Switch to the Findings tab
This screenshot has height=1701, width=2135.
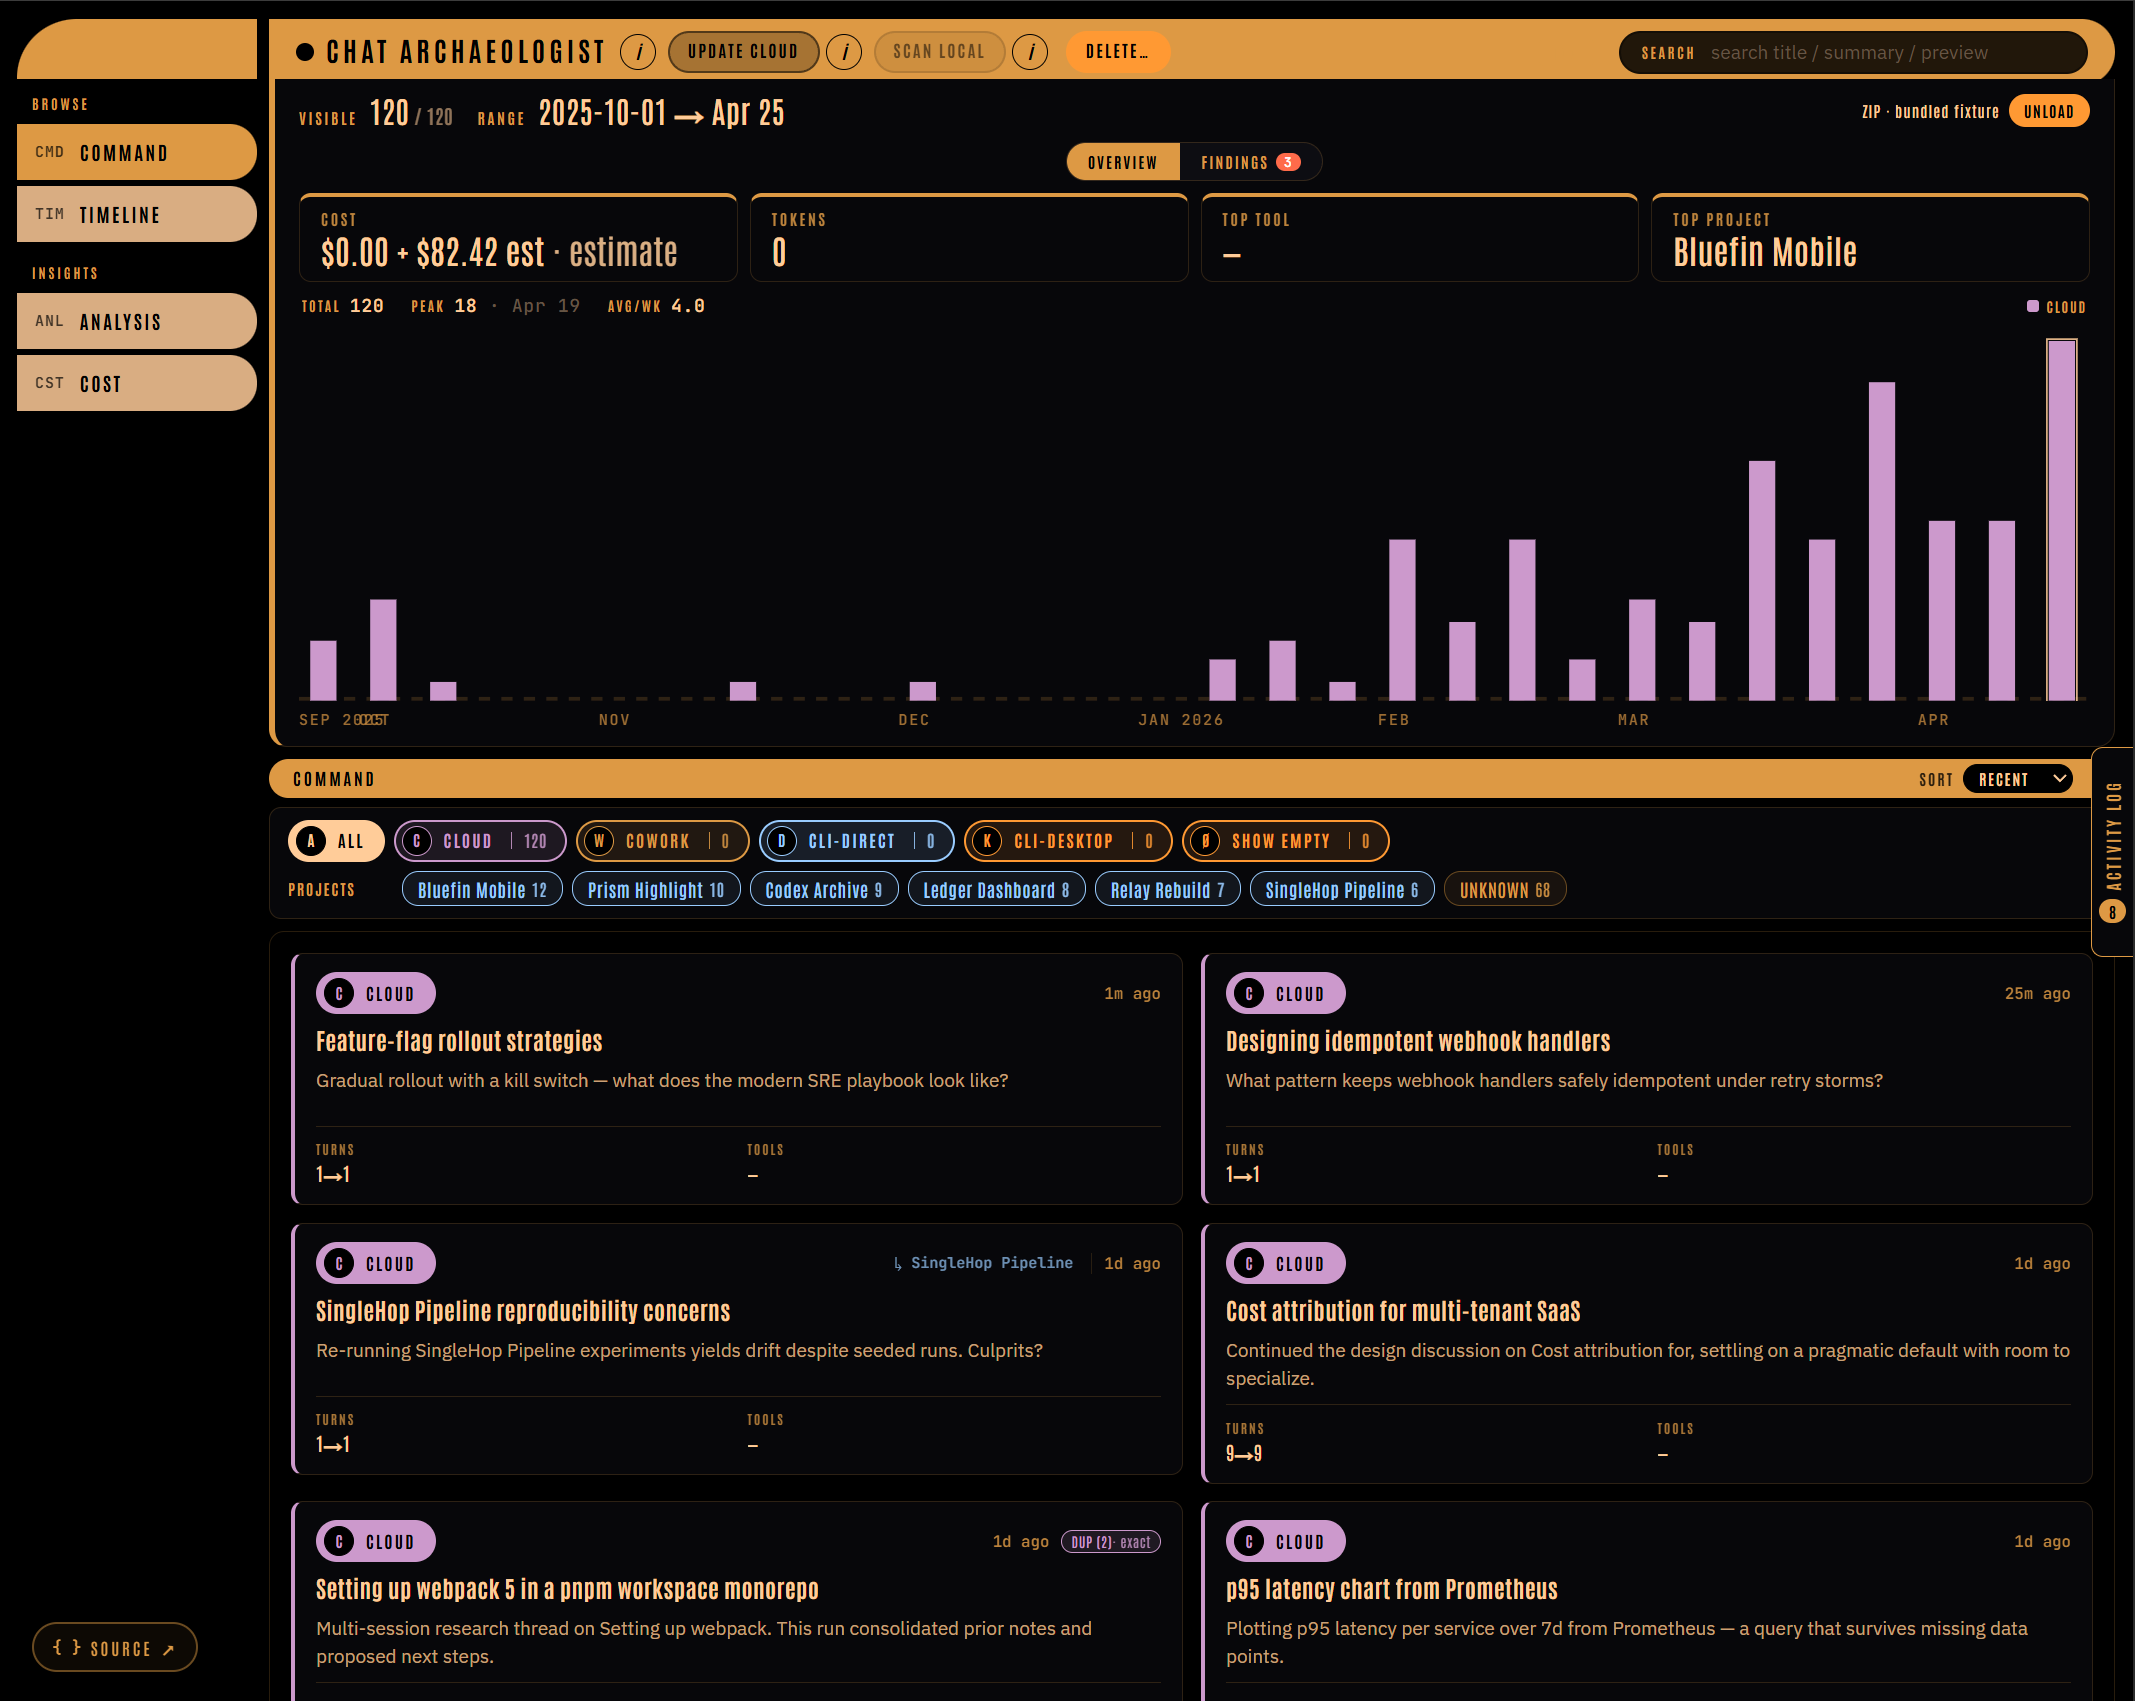(x=1250, y=162)
